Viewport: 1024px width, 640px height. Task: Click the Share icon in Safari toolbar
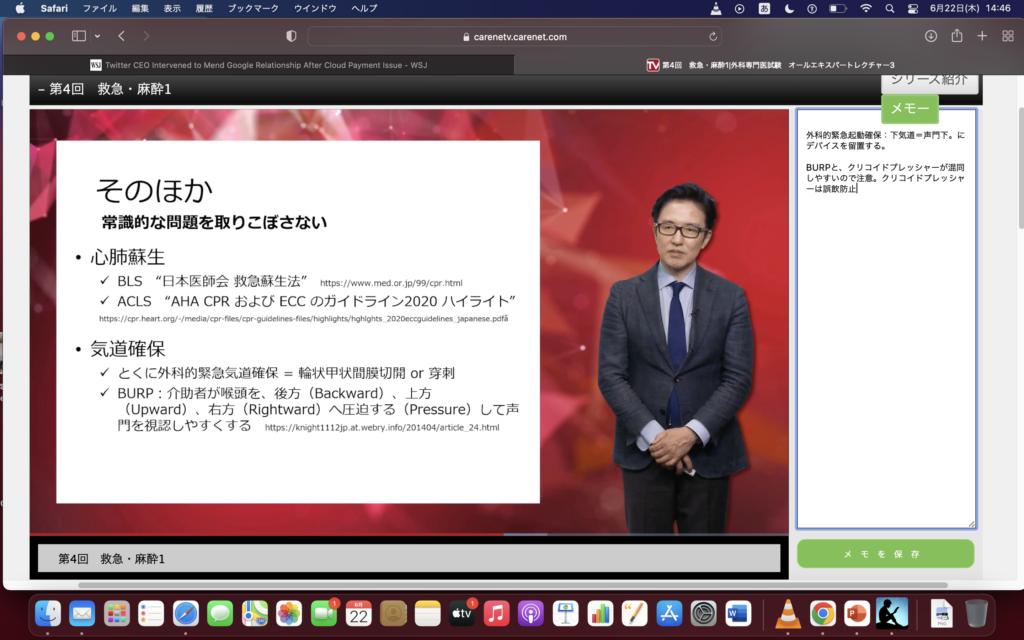957,36
